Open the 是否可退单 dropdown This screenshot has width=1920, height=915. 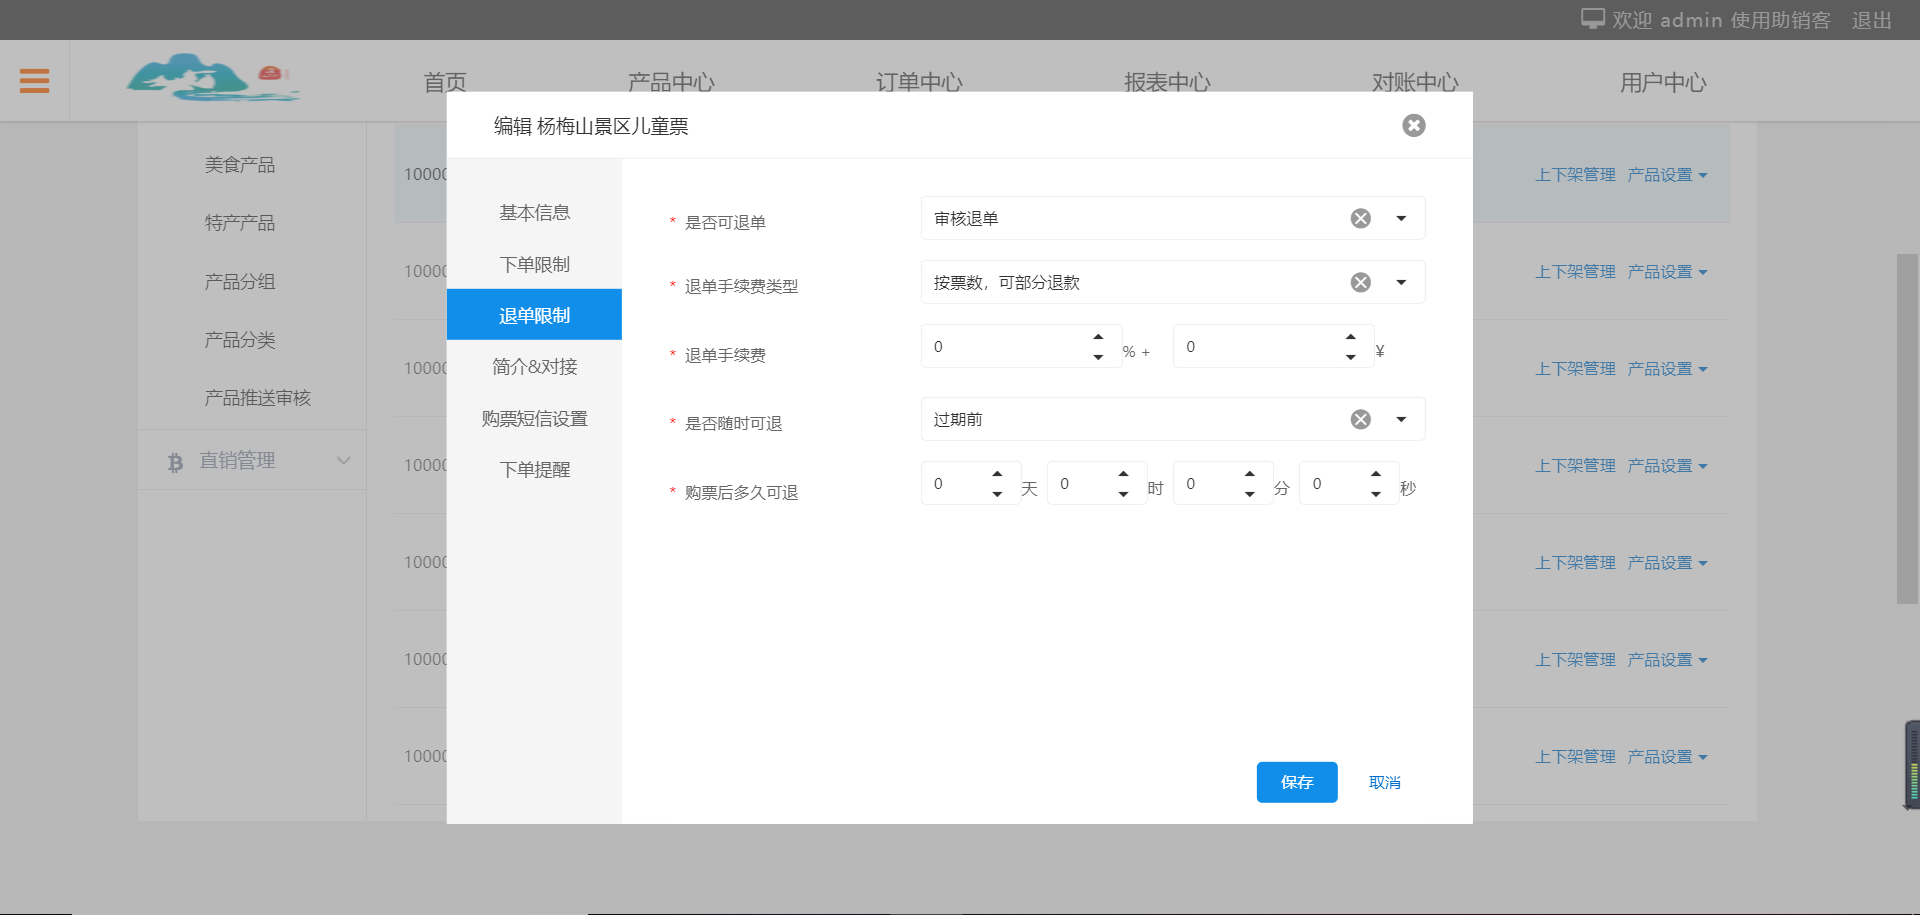click(x=1401, y=218)
